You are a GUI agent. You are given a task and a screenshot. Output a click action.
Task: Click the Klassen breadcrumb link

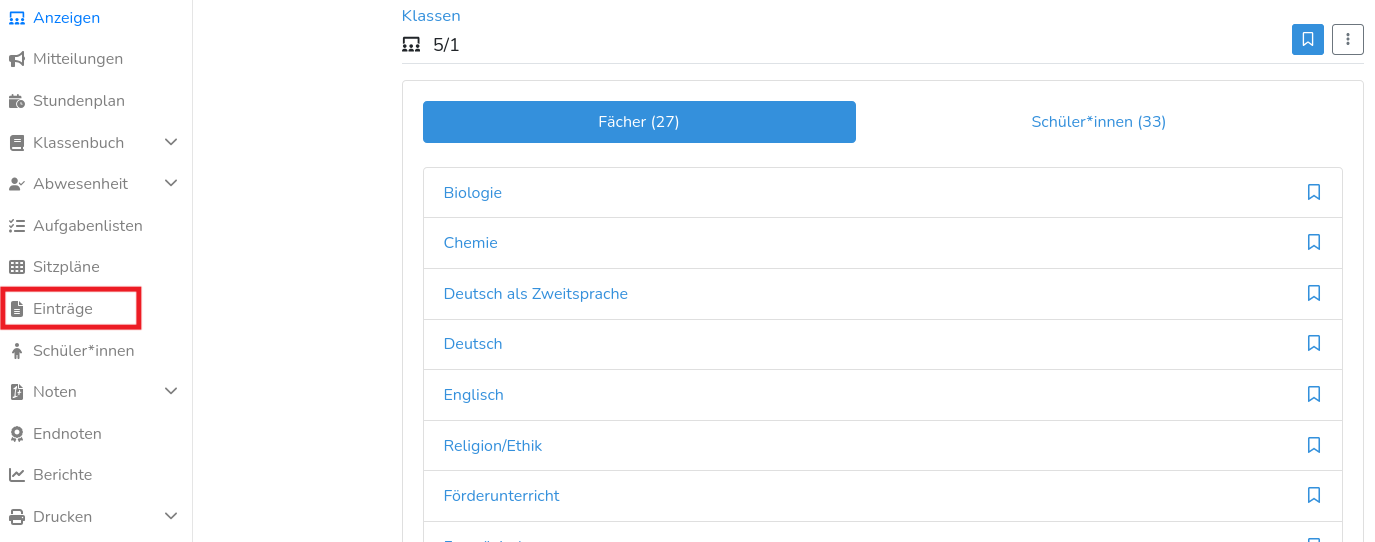pos(431,15)
